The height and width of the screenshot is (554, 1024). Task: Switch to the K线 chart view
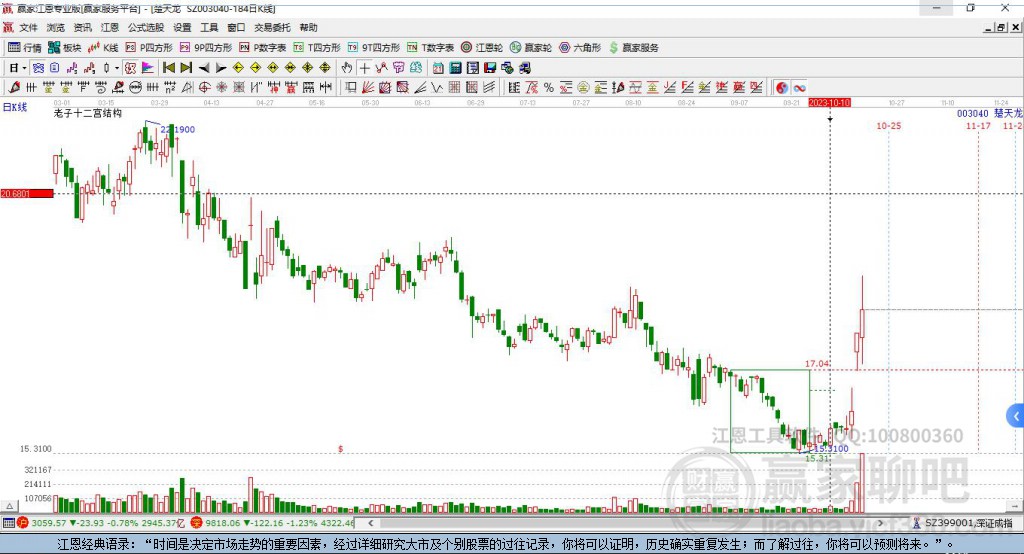(x=103, y=48)
